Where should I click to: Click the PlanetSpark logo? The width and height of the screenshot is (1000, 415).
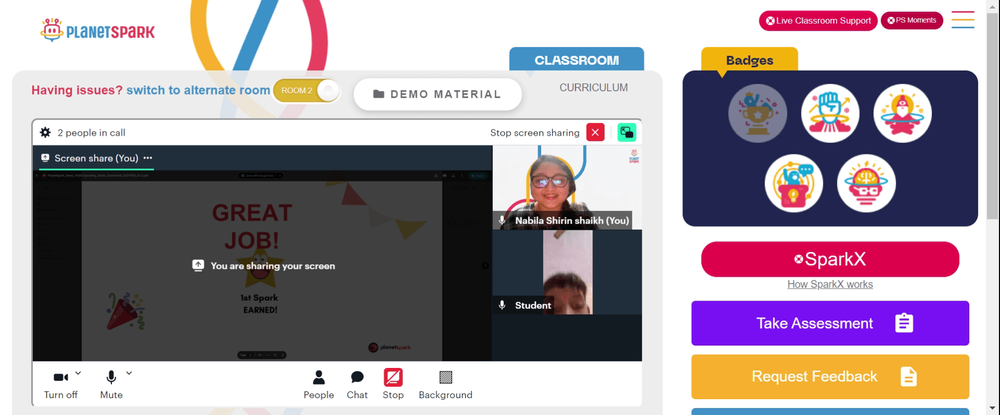pos(97,30)
